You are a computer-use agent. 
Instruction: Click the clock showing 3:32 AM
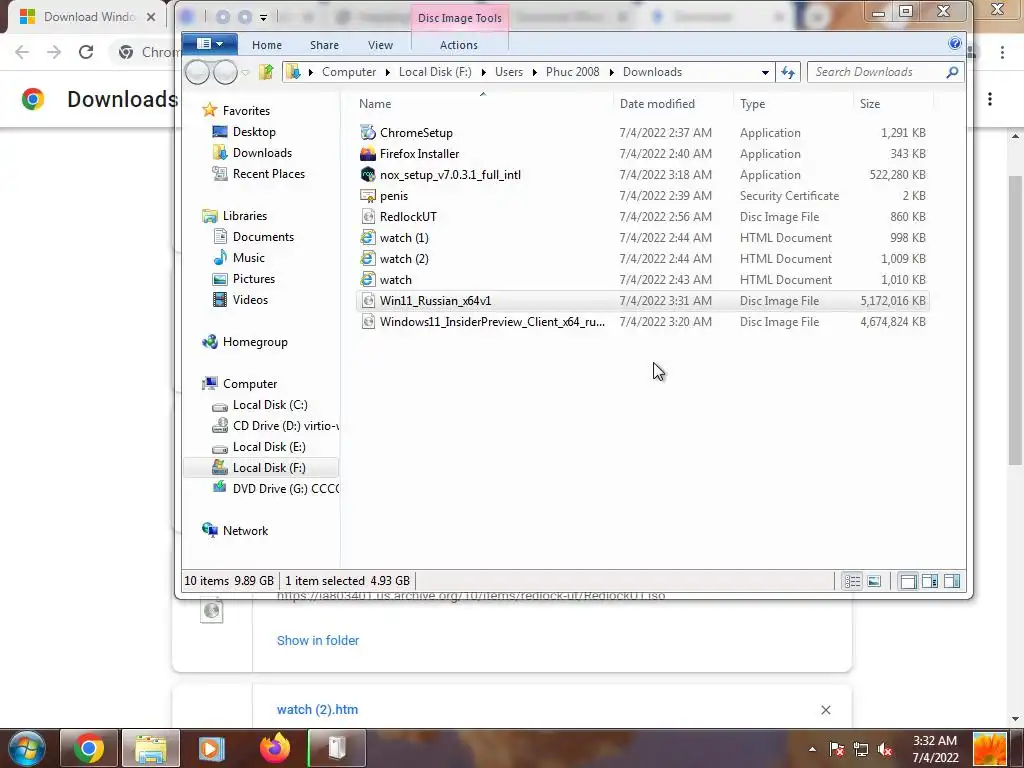pyautogui.click(x=935, y=741)
